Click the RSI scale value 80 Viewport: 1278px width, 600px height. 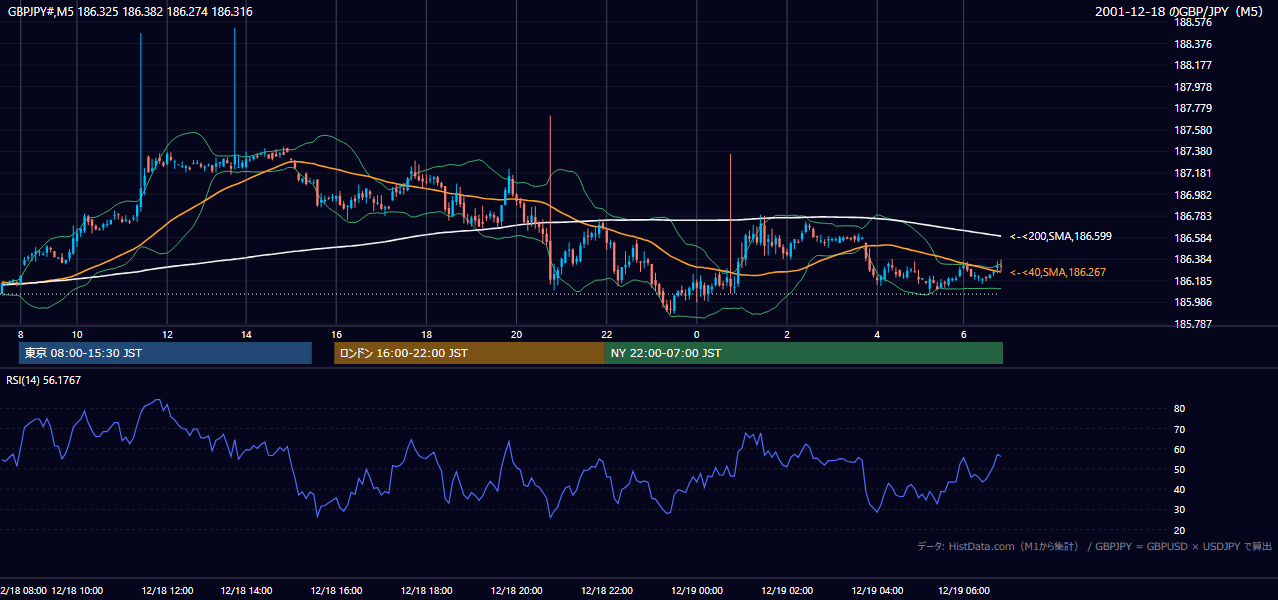click(x=1179, y=409)
